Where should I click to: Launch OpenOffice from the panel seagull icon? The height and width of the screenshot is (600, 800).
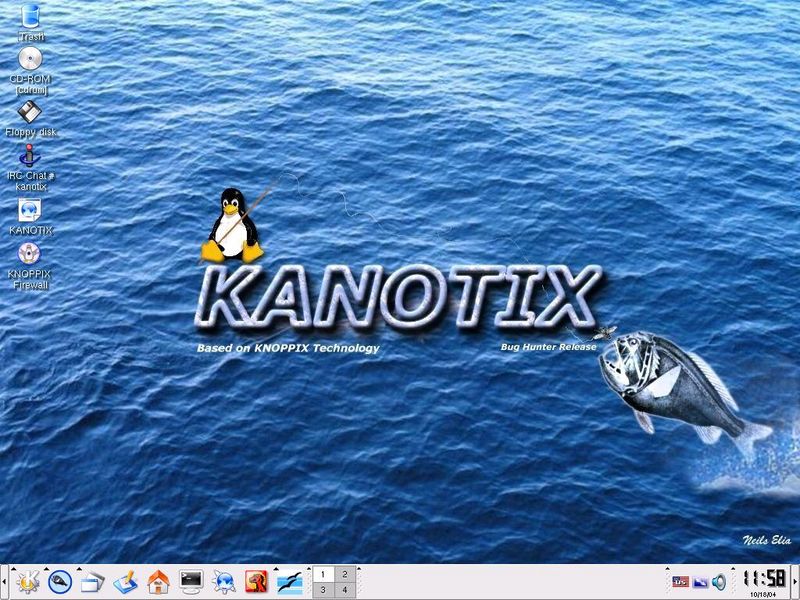[289, 582]
